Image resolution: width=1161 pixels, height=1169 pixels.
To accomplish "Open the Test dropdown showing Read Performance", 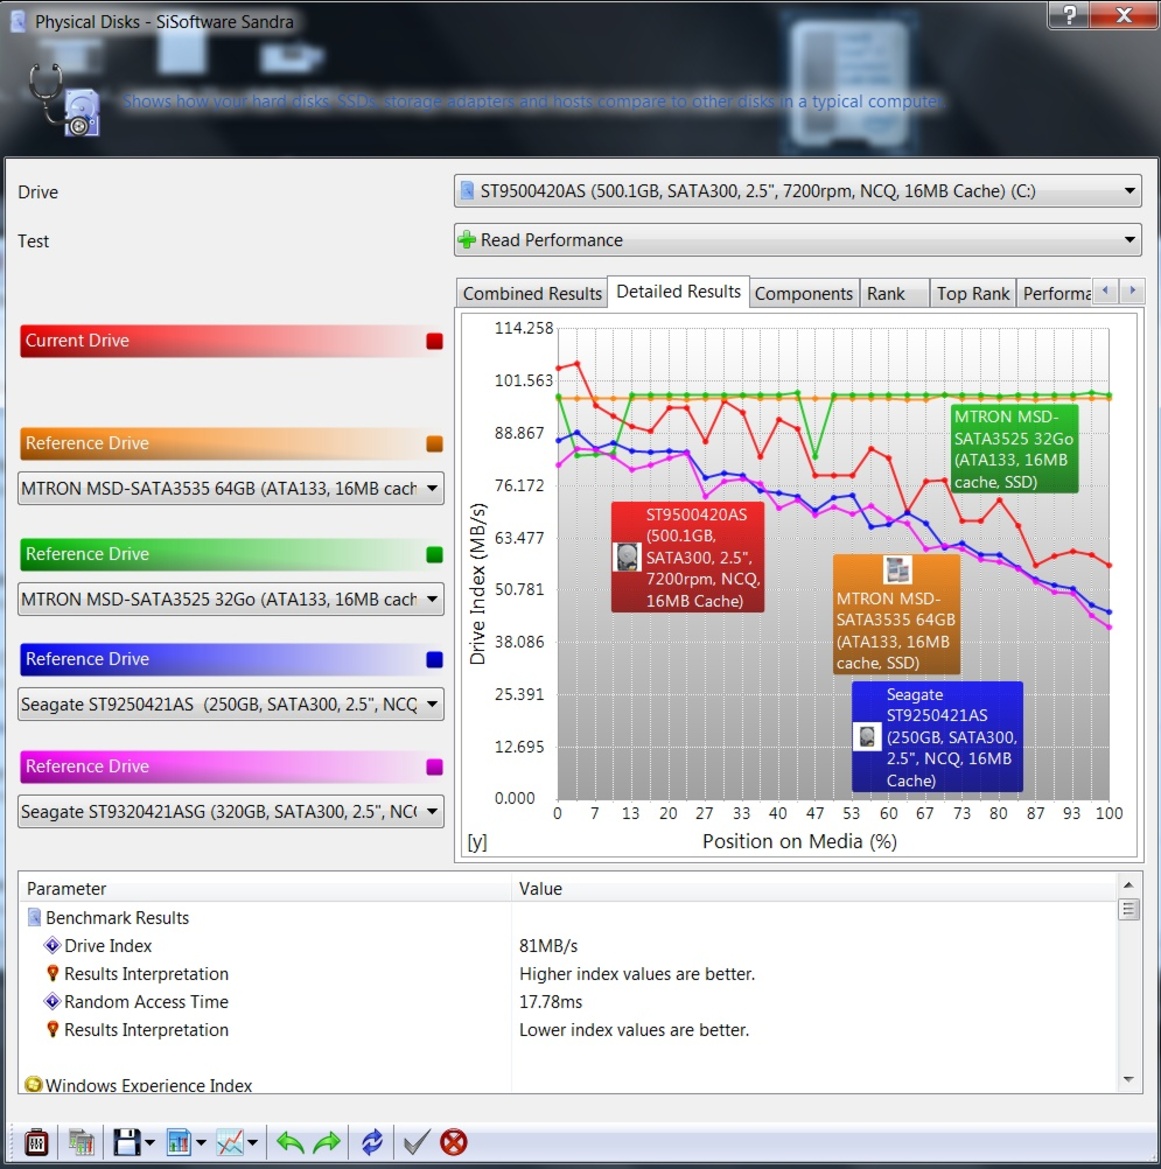I will tap(797, 240).
